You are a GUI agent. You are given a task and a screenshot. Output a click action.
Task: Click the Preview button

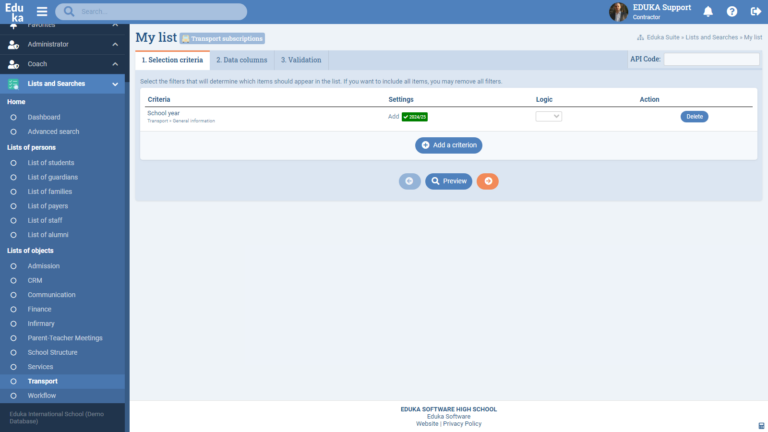(x=449, y=181)
